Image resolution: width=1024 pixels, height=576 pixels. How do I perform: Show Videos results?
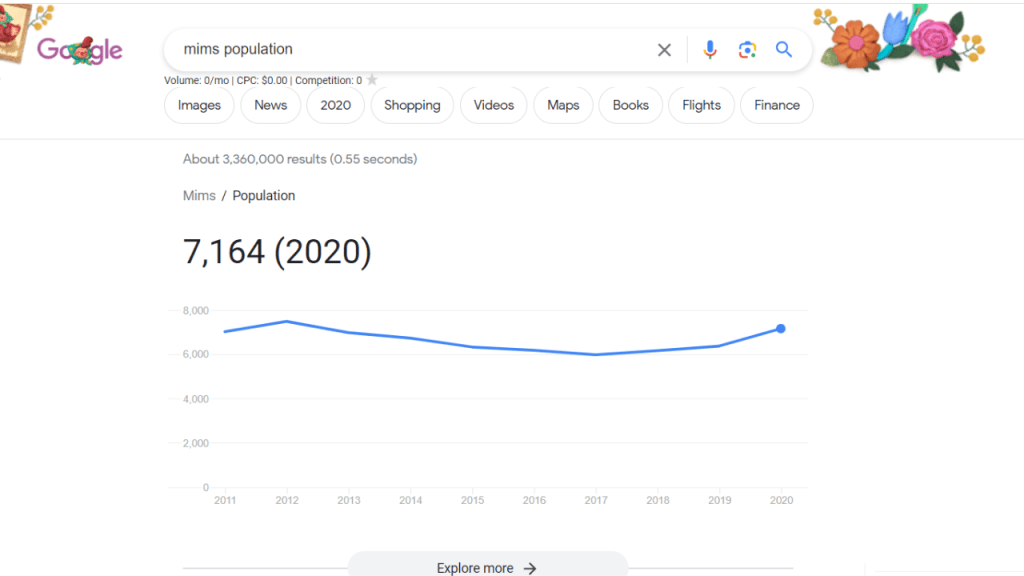coord(493,105)
